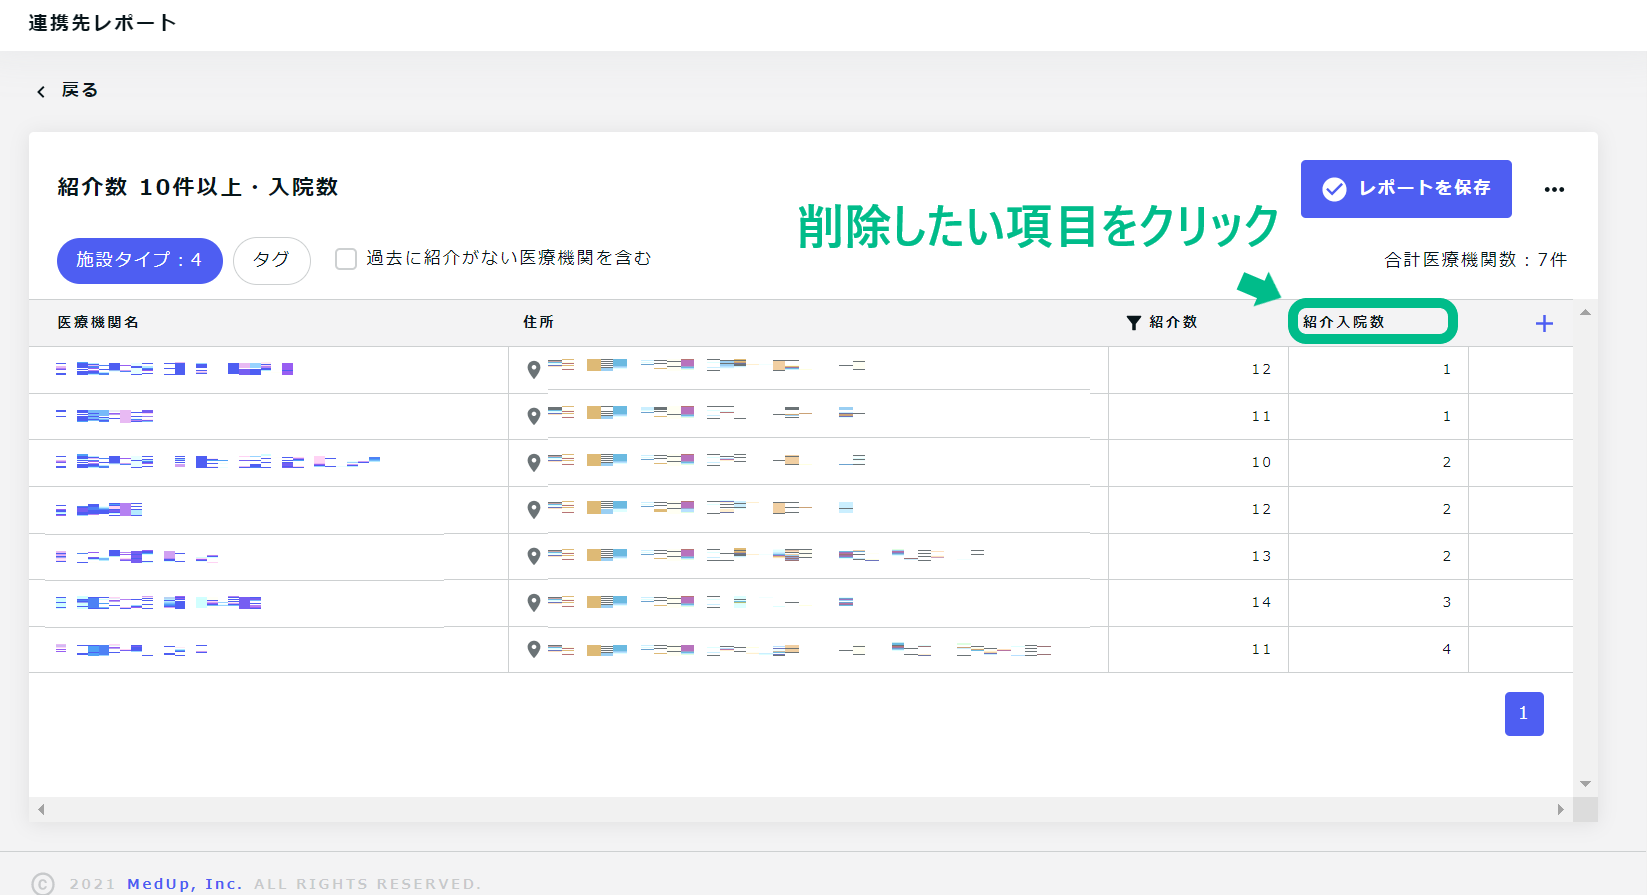This screenshot has height=895, width=1647.
Task: Open the facility name link in the 紹介数 14 row
Action: point(158,603)
